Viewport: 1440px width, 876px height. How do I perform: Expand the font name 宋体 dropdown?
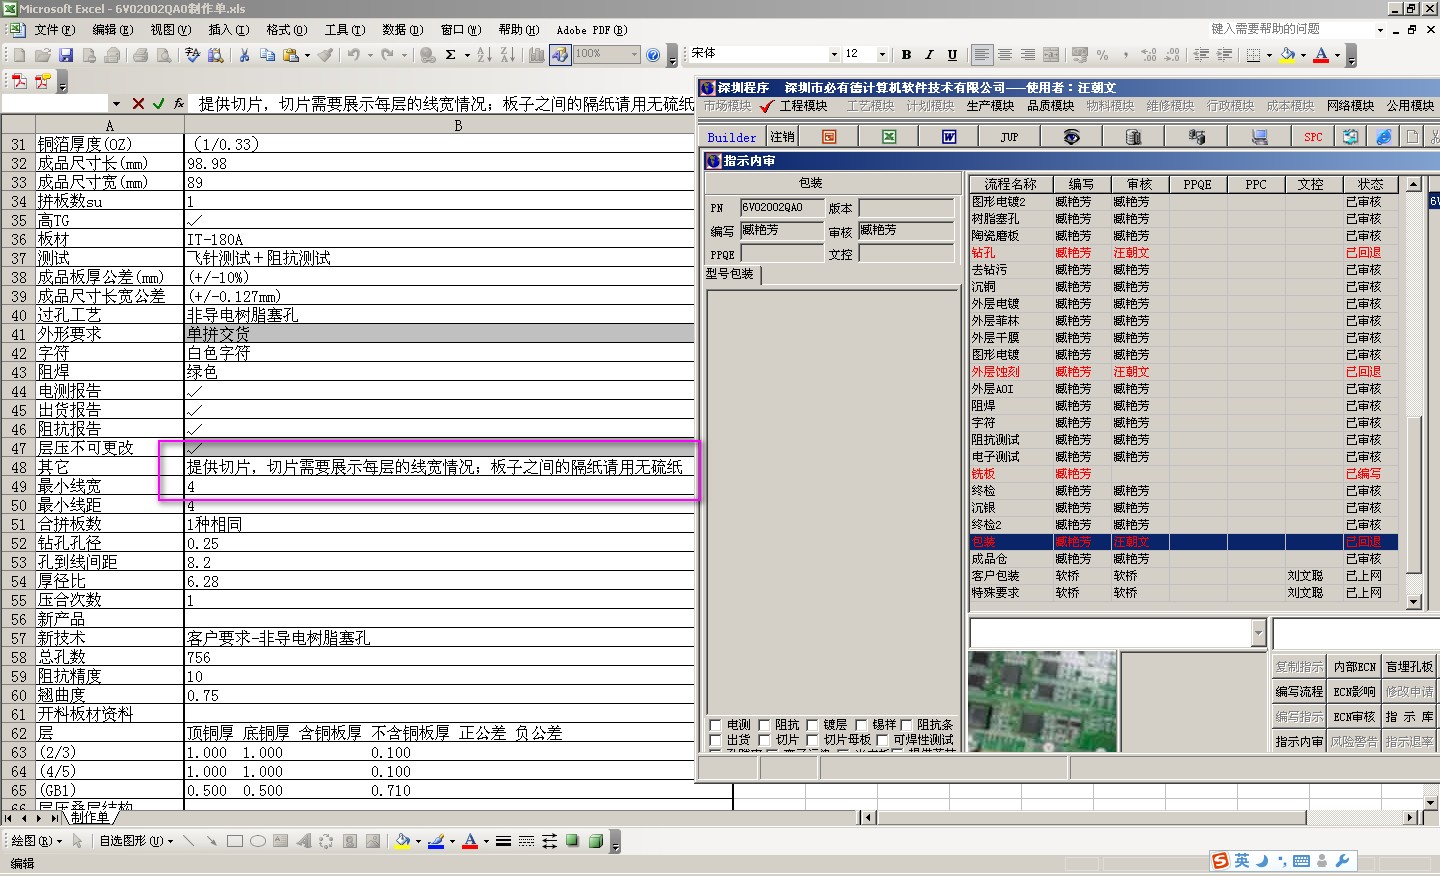[834, 54]
